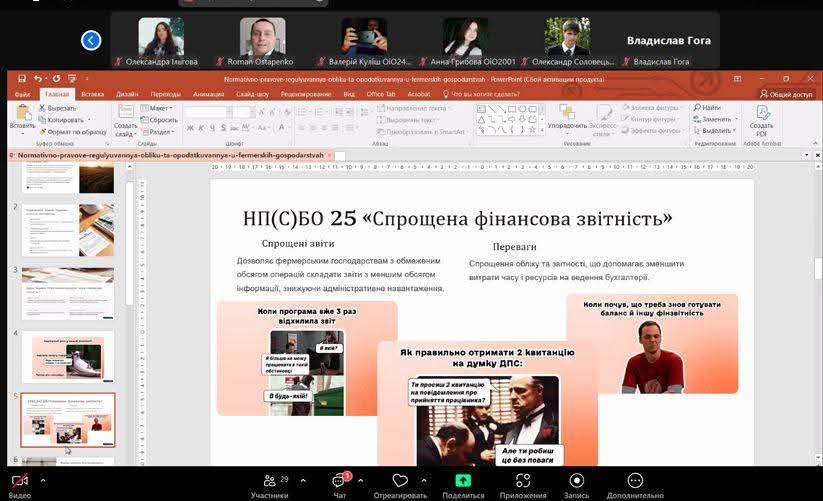This screenshot has width=823, height=501.
Task: Open Макет layout dropdown
Action: [156, 108]
